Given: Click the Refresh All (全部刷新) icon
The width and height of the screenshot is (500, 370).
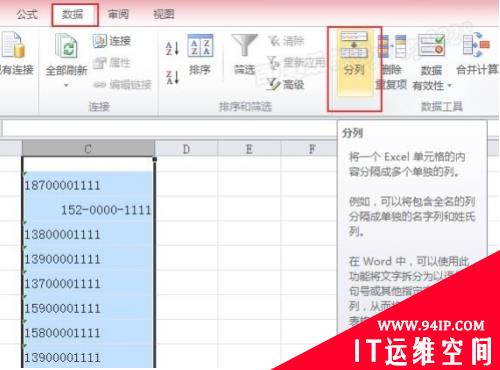Looking at the screenshot, I should (66, 47).
